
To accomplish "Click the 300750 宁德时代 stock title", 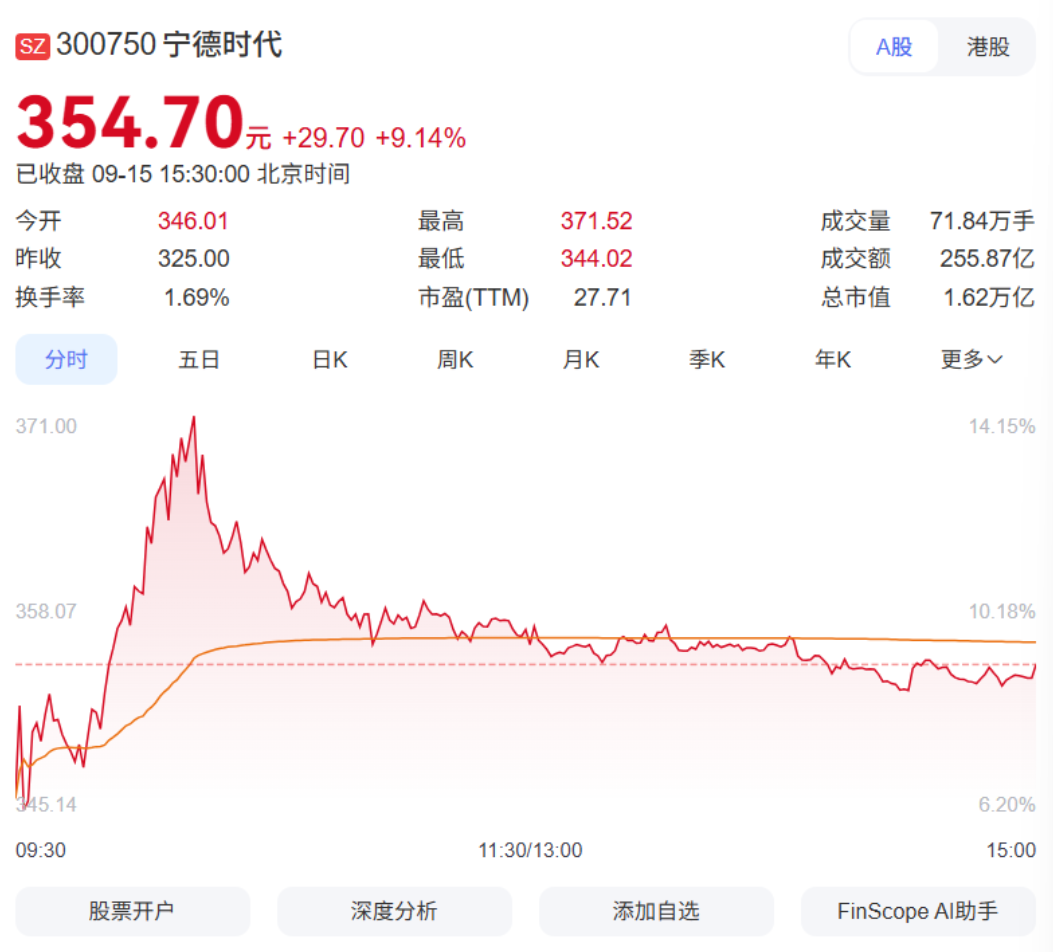I will (169, 45).
